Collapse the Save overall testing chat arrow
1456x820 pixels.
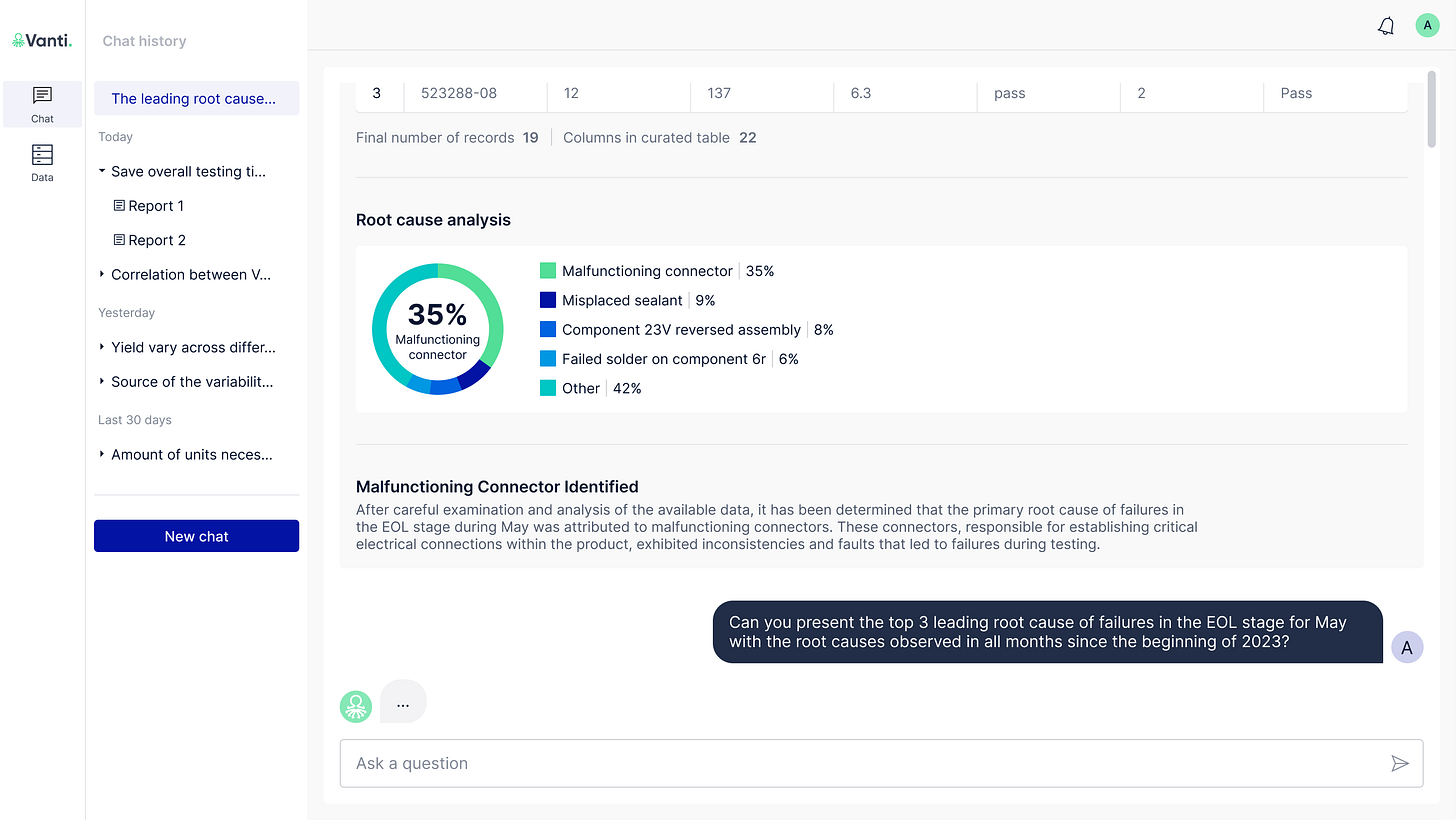pos(102,171)
